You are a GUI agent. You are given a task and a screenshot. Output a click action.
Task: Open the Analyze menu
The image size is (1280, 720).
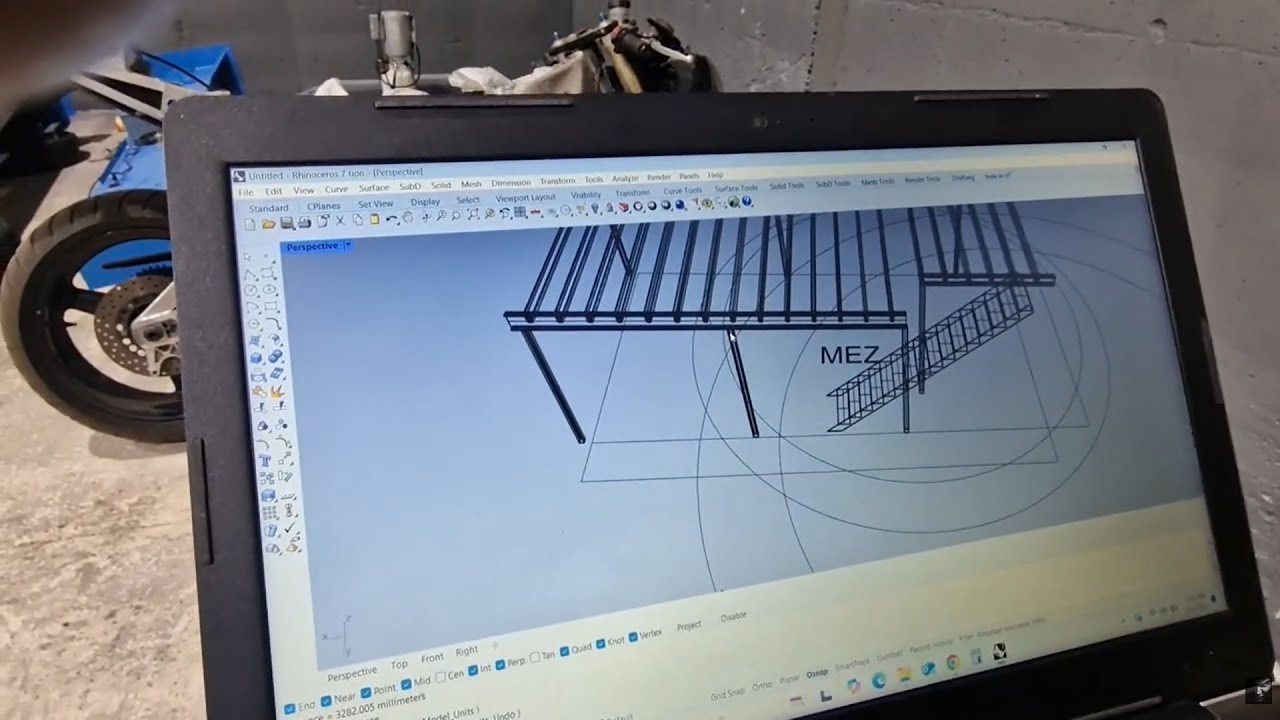click(x=625, y=178)
